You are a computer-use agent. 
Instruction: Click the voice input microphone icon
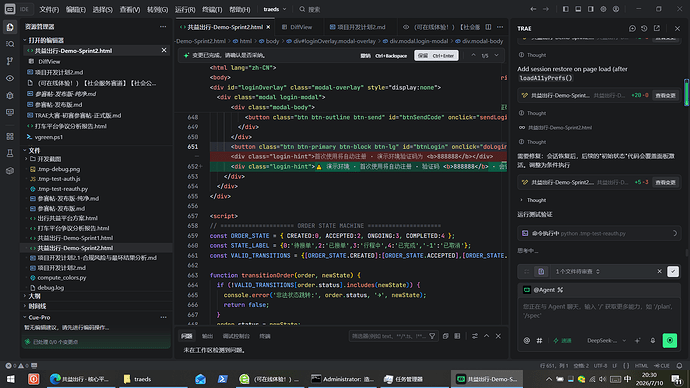click(653, 340)
